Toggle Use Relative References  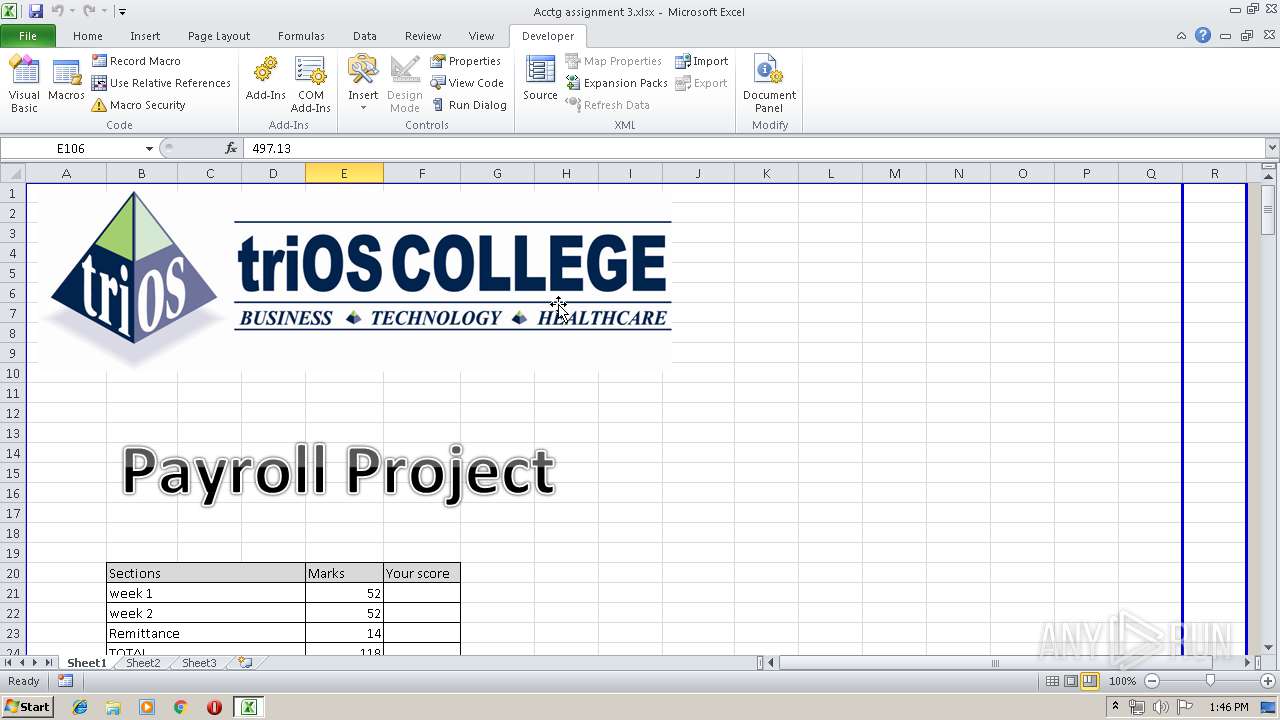click(x=161, y=83)
